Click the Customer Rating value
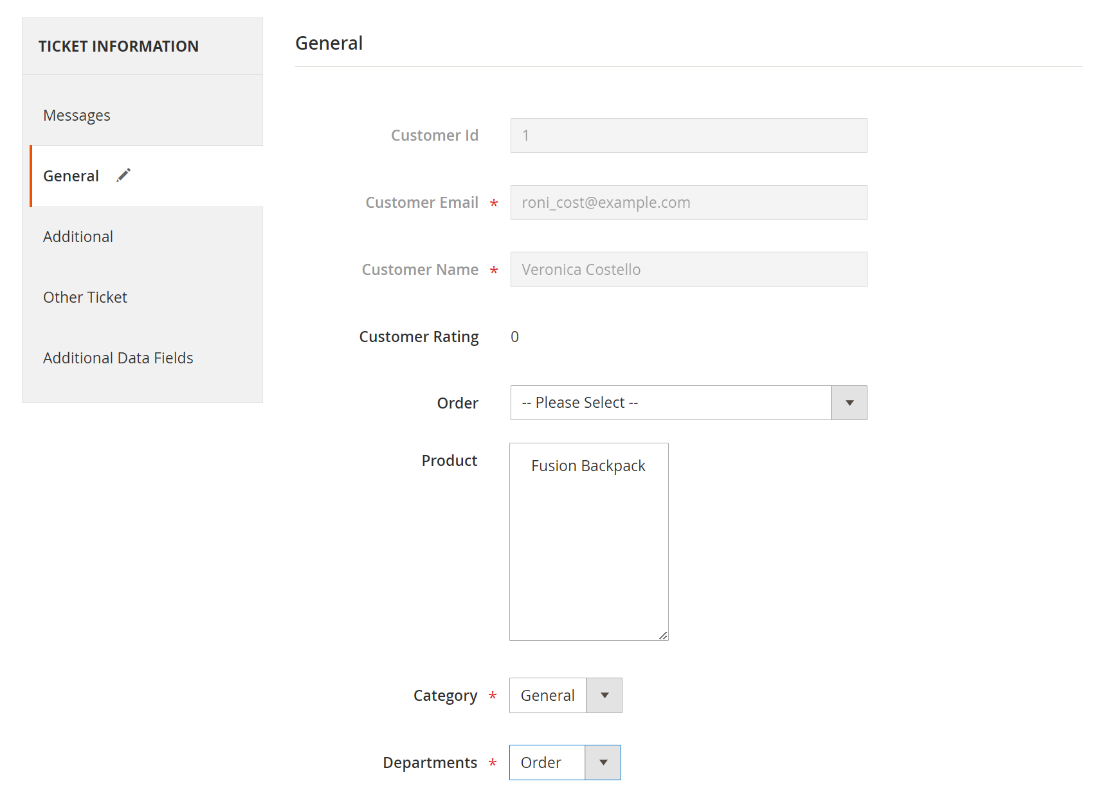 [x=515, y=337]
